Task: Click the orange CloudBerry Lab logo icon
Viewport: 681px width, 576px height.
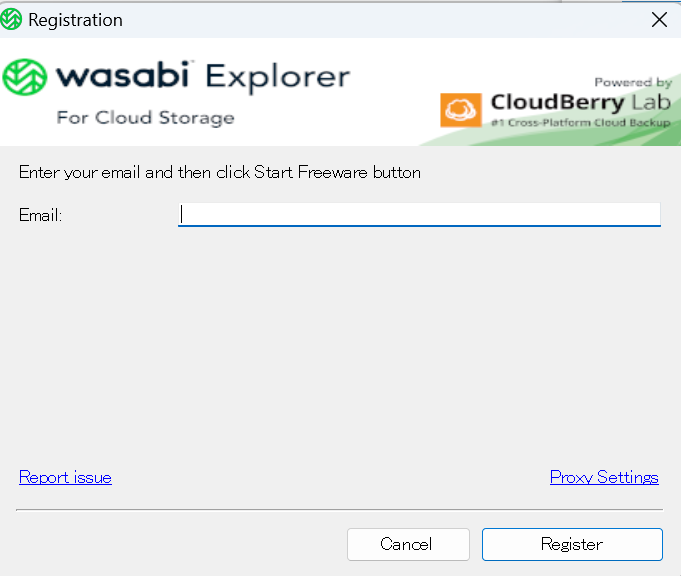Action: pos(461,110)
